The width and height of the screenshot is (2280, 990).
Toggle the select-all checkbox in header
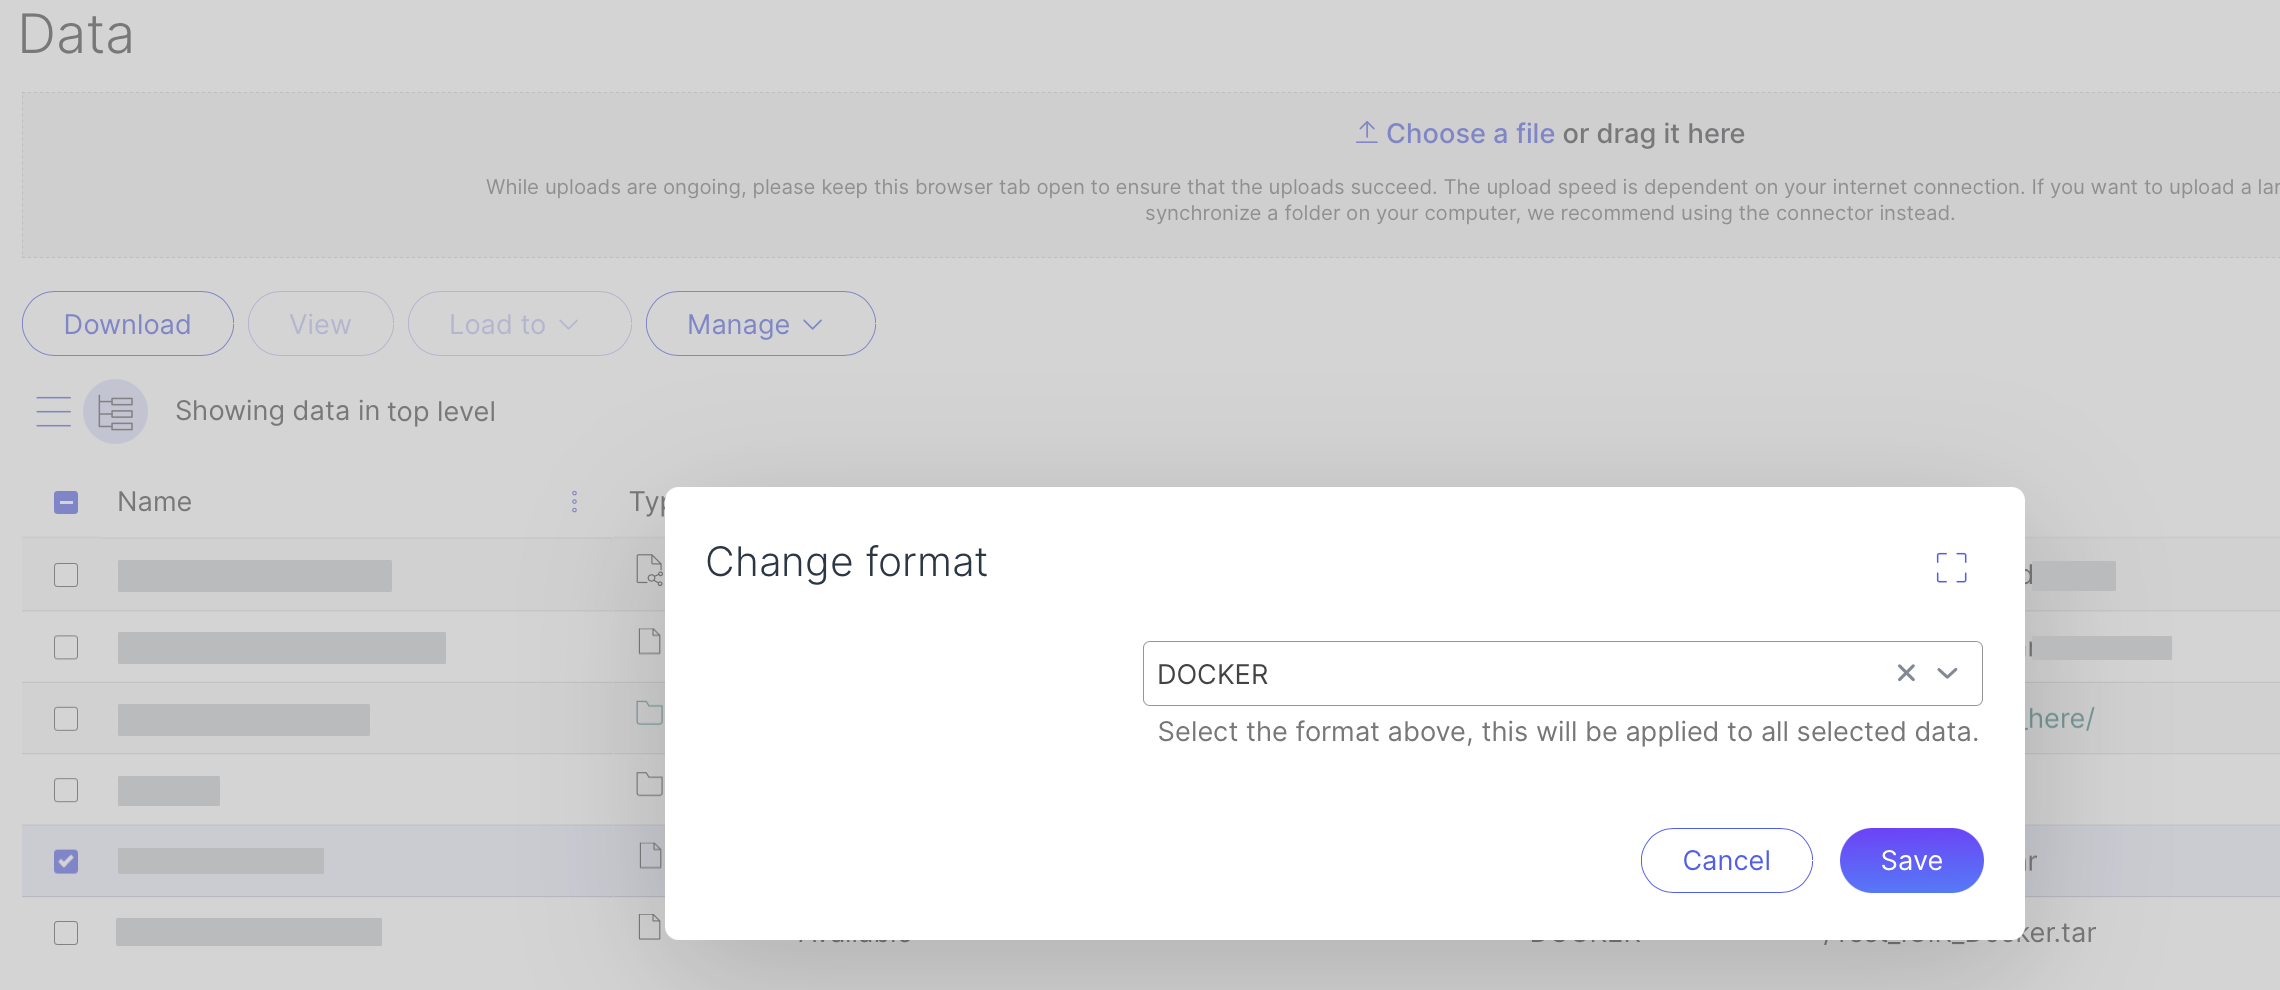point(66,502)
